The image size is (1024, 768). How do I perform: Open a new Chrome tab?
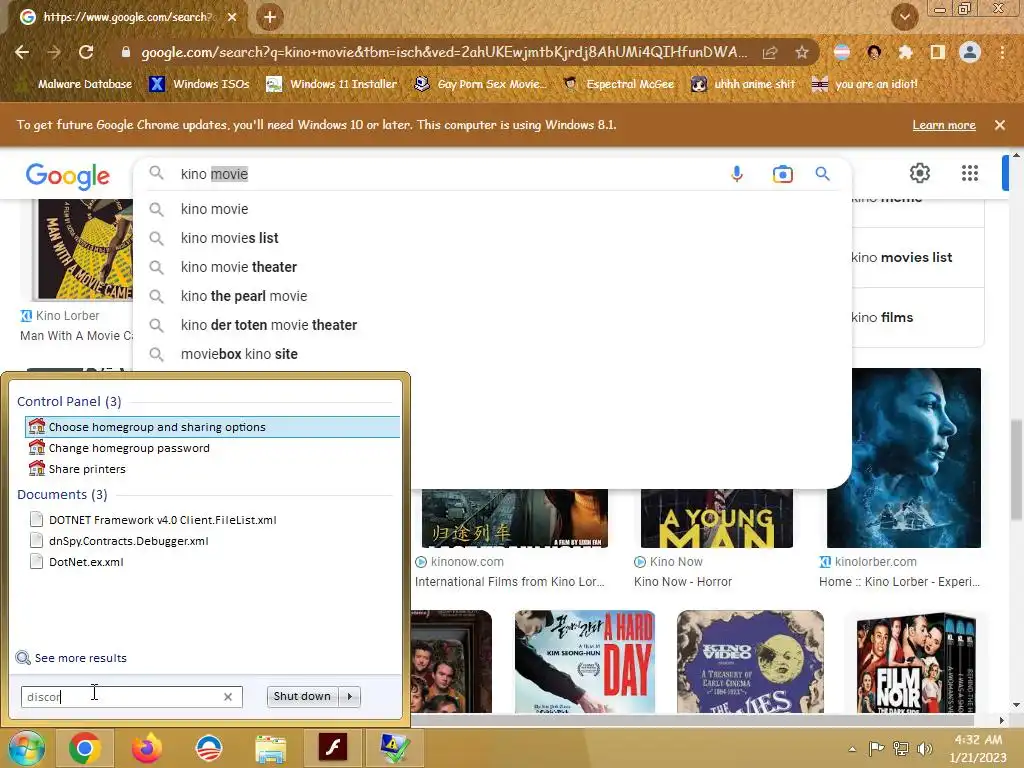(270, 17)
